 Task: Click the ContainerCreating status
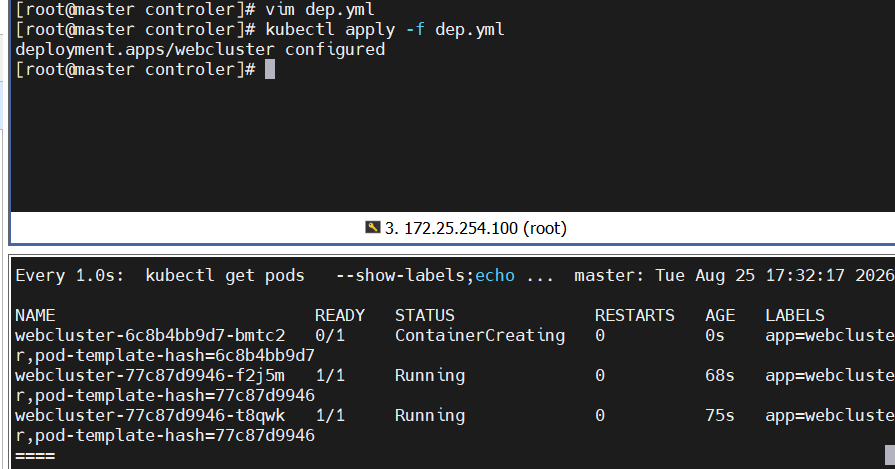coord(480,335)
